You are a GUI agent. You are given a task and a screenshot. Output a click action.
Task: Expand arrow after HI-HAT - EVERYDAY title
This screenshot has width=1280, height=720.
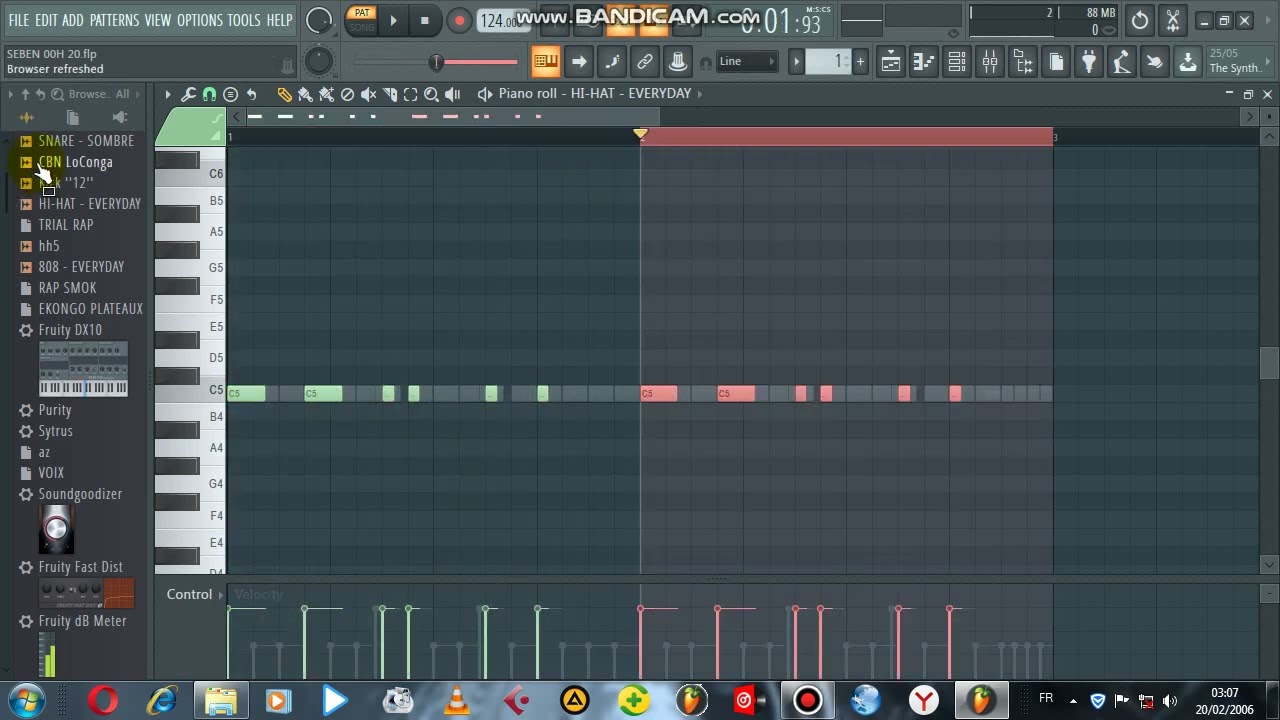click(700, 93)
